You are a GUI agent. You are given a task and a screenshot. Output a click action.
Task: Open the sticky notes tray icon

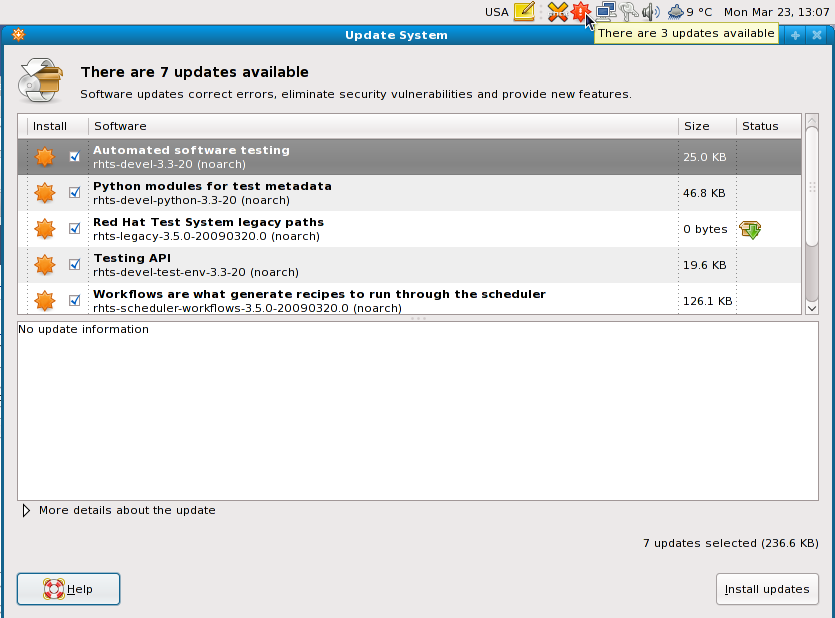click(x=524, y=12)
